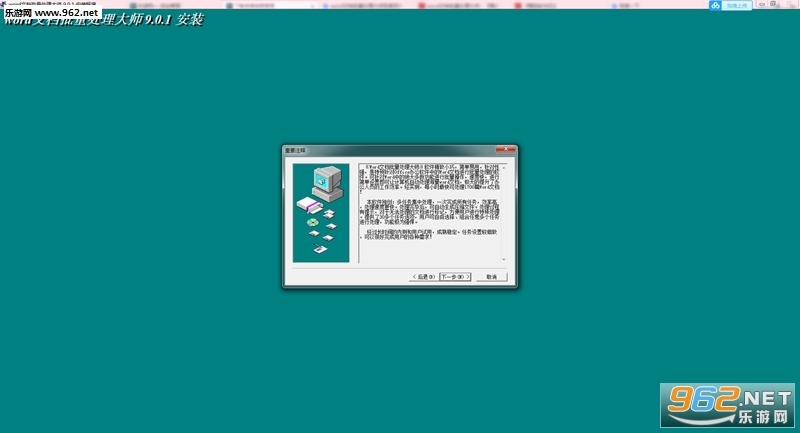Image resolution: width=800 pixels, height=433 pixels.
Task: Close the 重要注释 dialog
Action: [x=506, y=149]
